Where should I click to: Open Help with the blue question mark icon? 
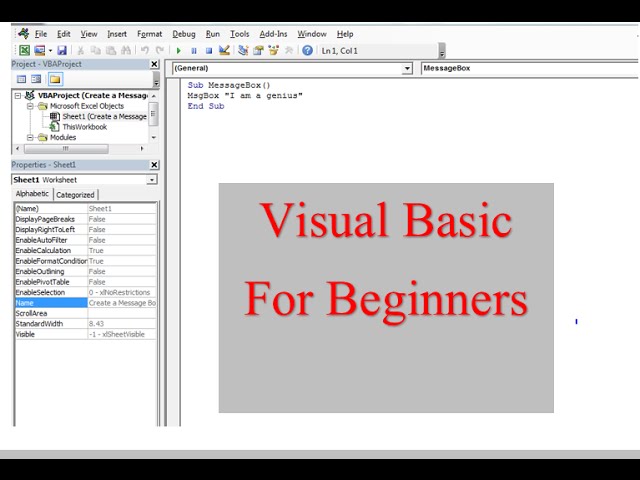click(307, 50)
